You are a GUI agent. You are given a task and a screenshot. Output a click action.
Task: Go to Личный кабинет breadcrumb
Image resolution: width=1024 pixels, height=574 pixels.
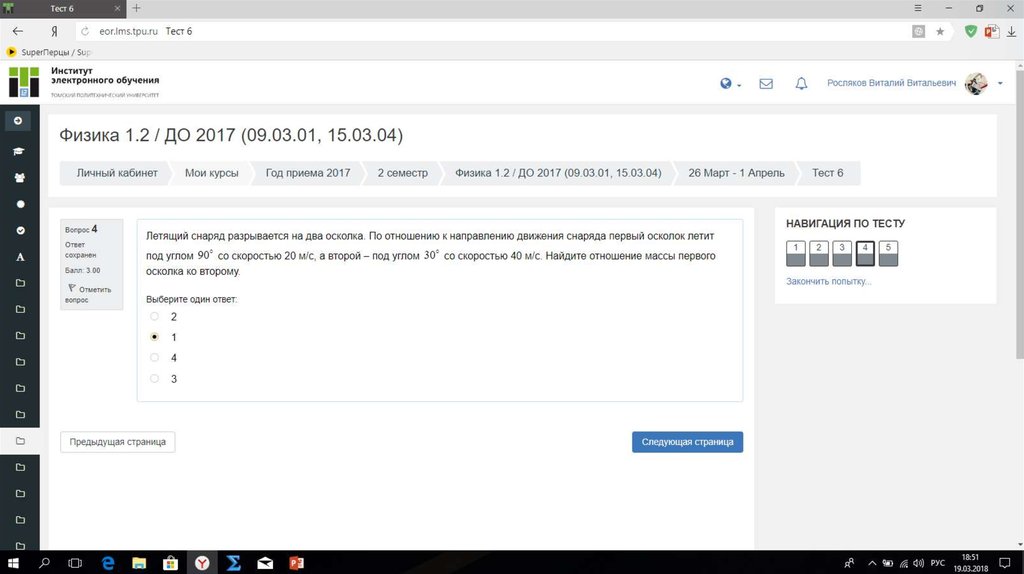pyautogui.click(x=117, y=173)
